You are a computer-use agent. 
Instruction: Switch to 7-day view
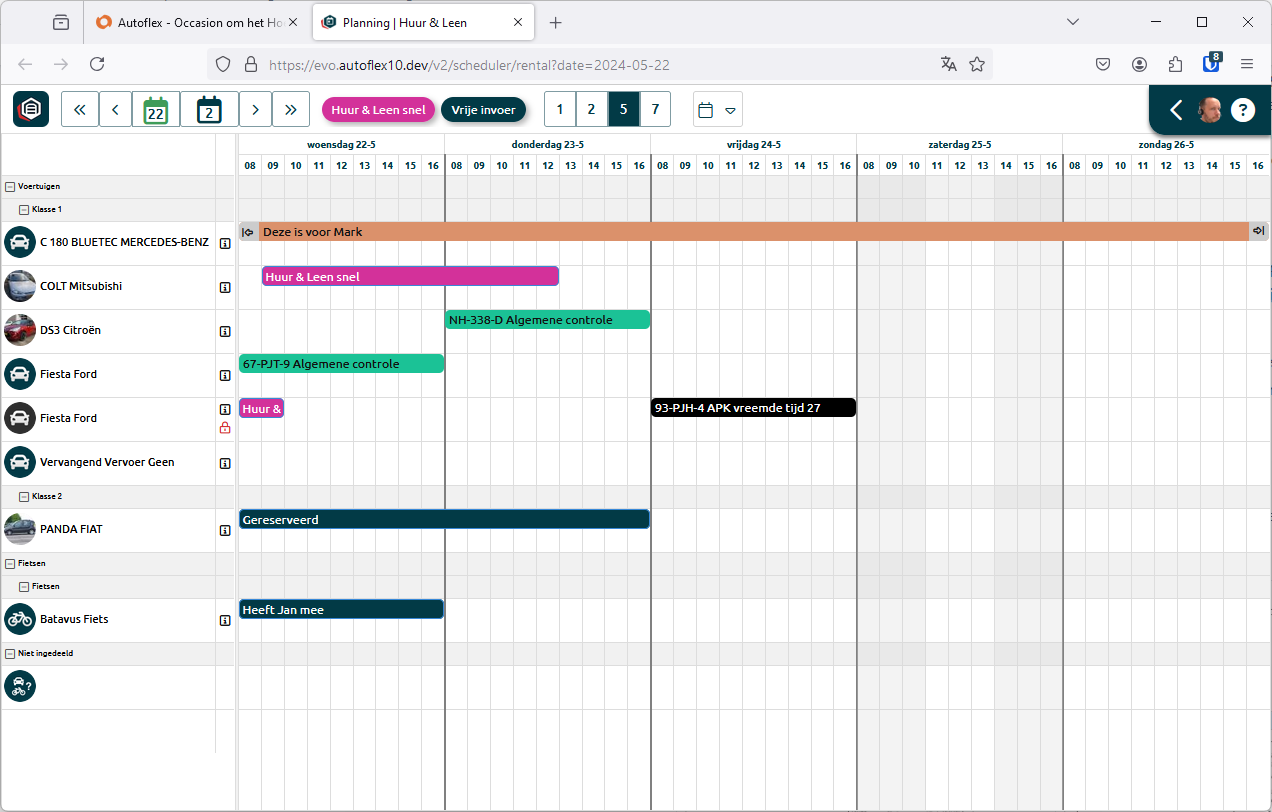(655, 109)
